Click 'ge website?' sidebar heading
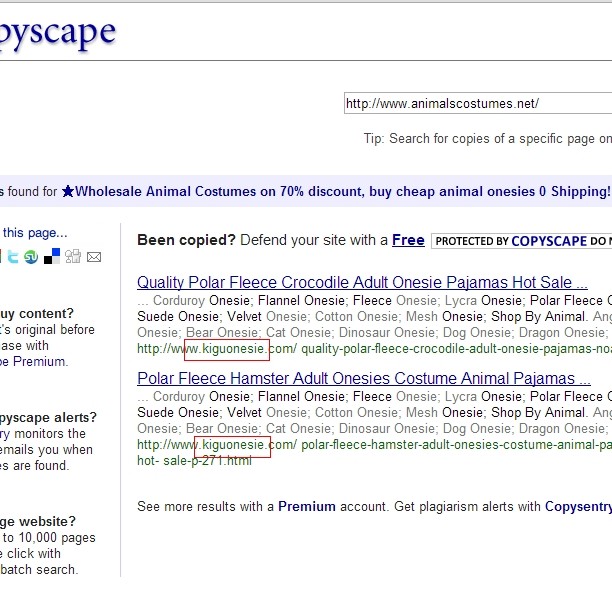 (x=38, y=522)
